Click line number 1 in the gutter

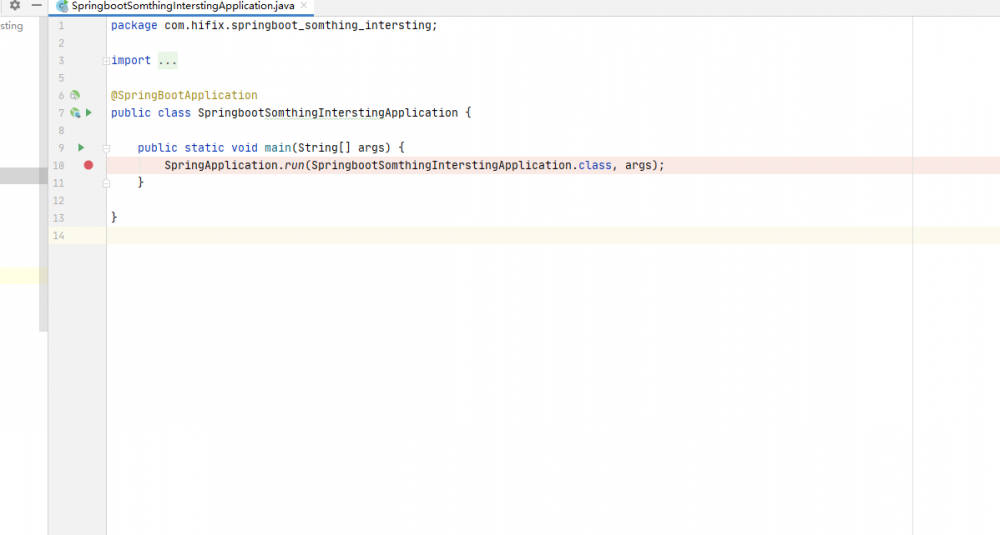61,26
